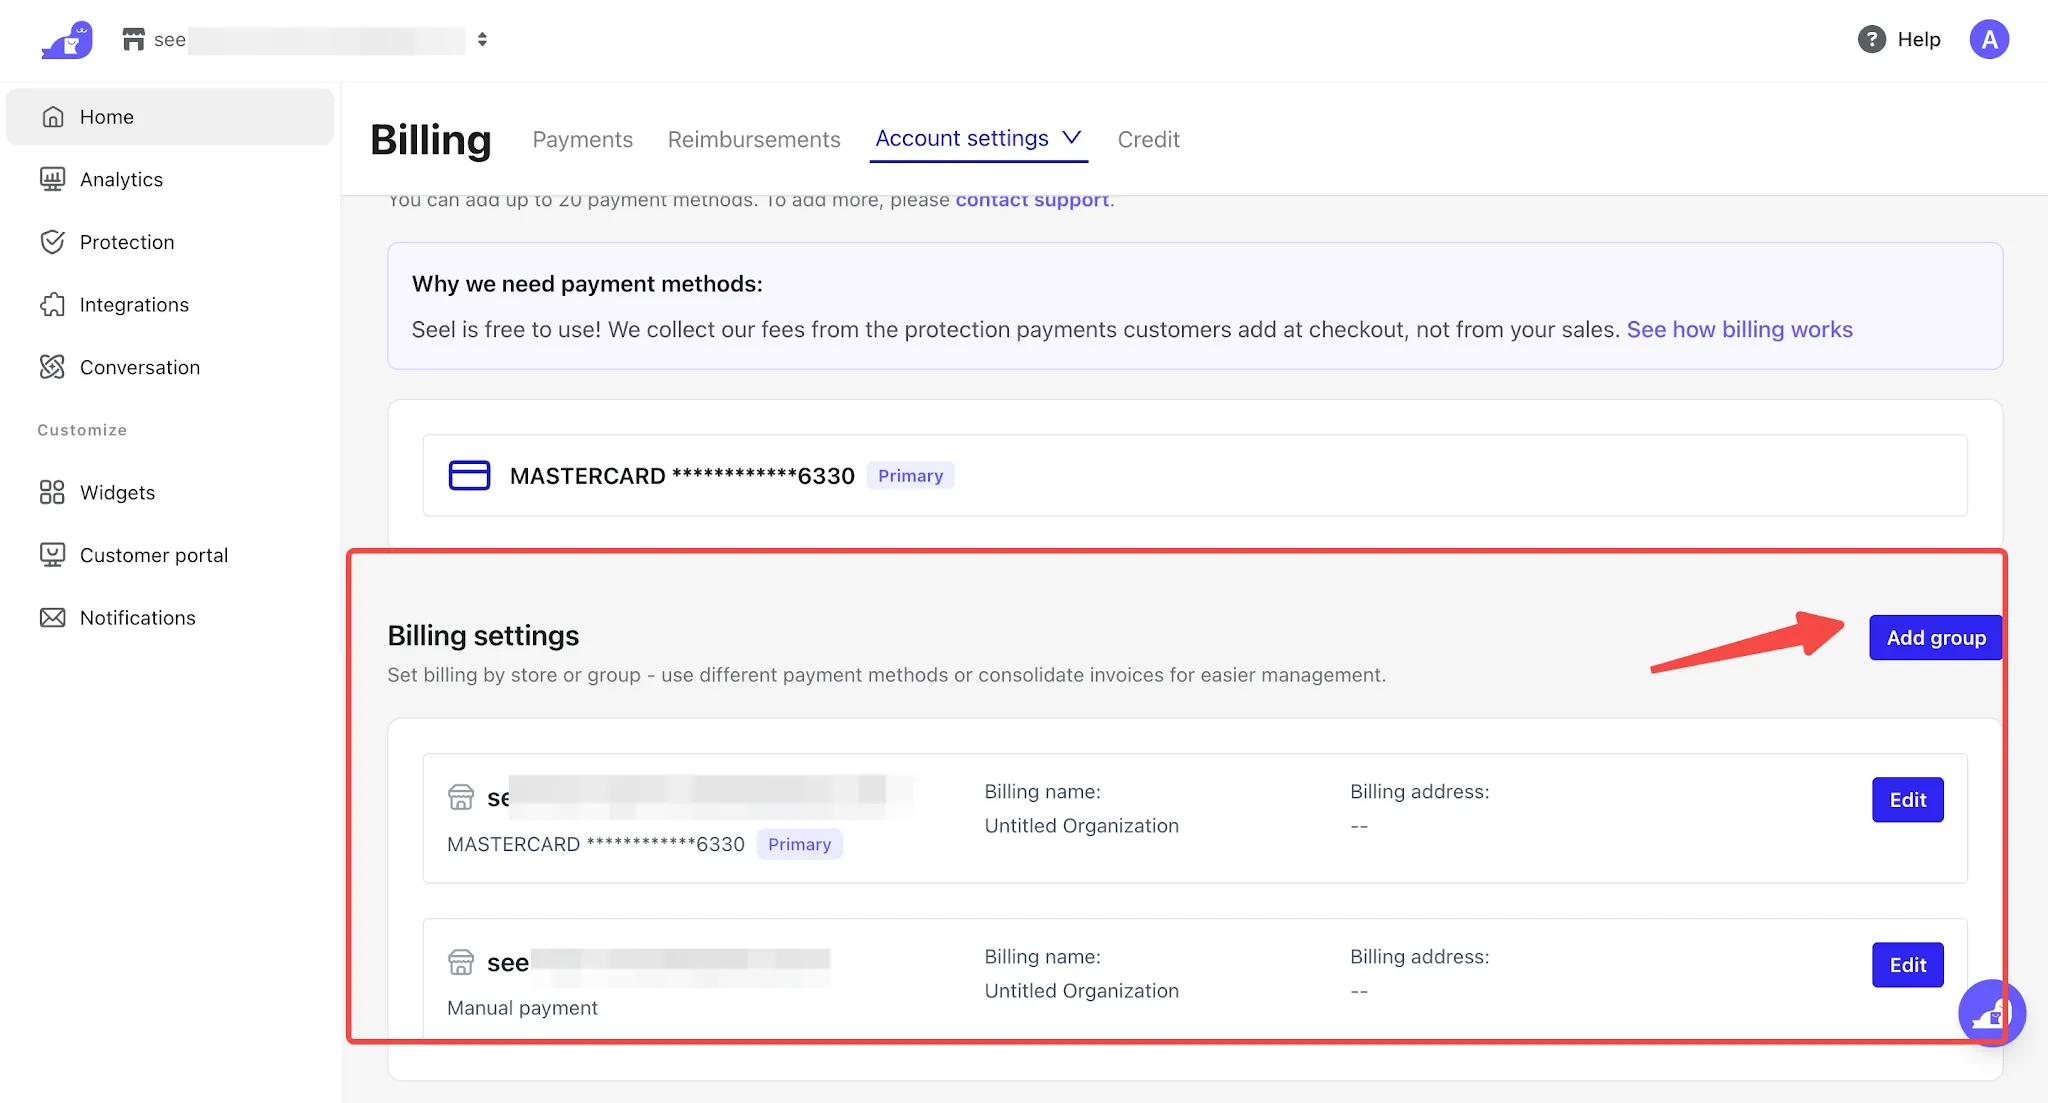
Task: Click the Notifications envelope icon
Action: coord(53,618)
